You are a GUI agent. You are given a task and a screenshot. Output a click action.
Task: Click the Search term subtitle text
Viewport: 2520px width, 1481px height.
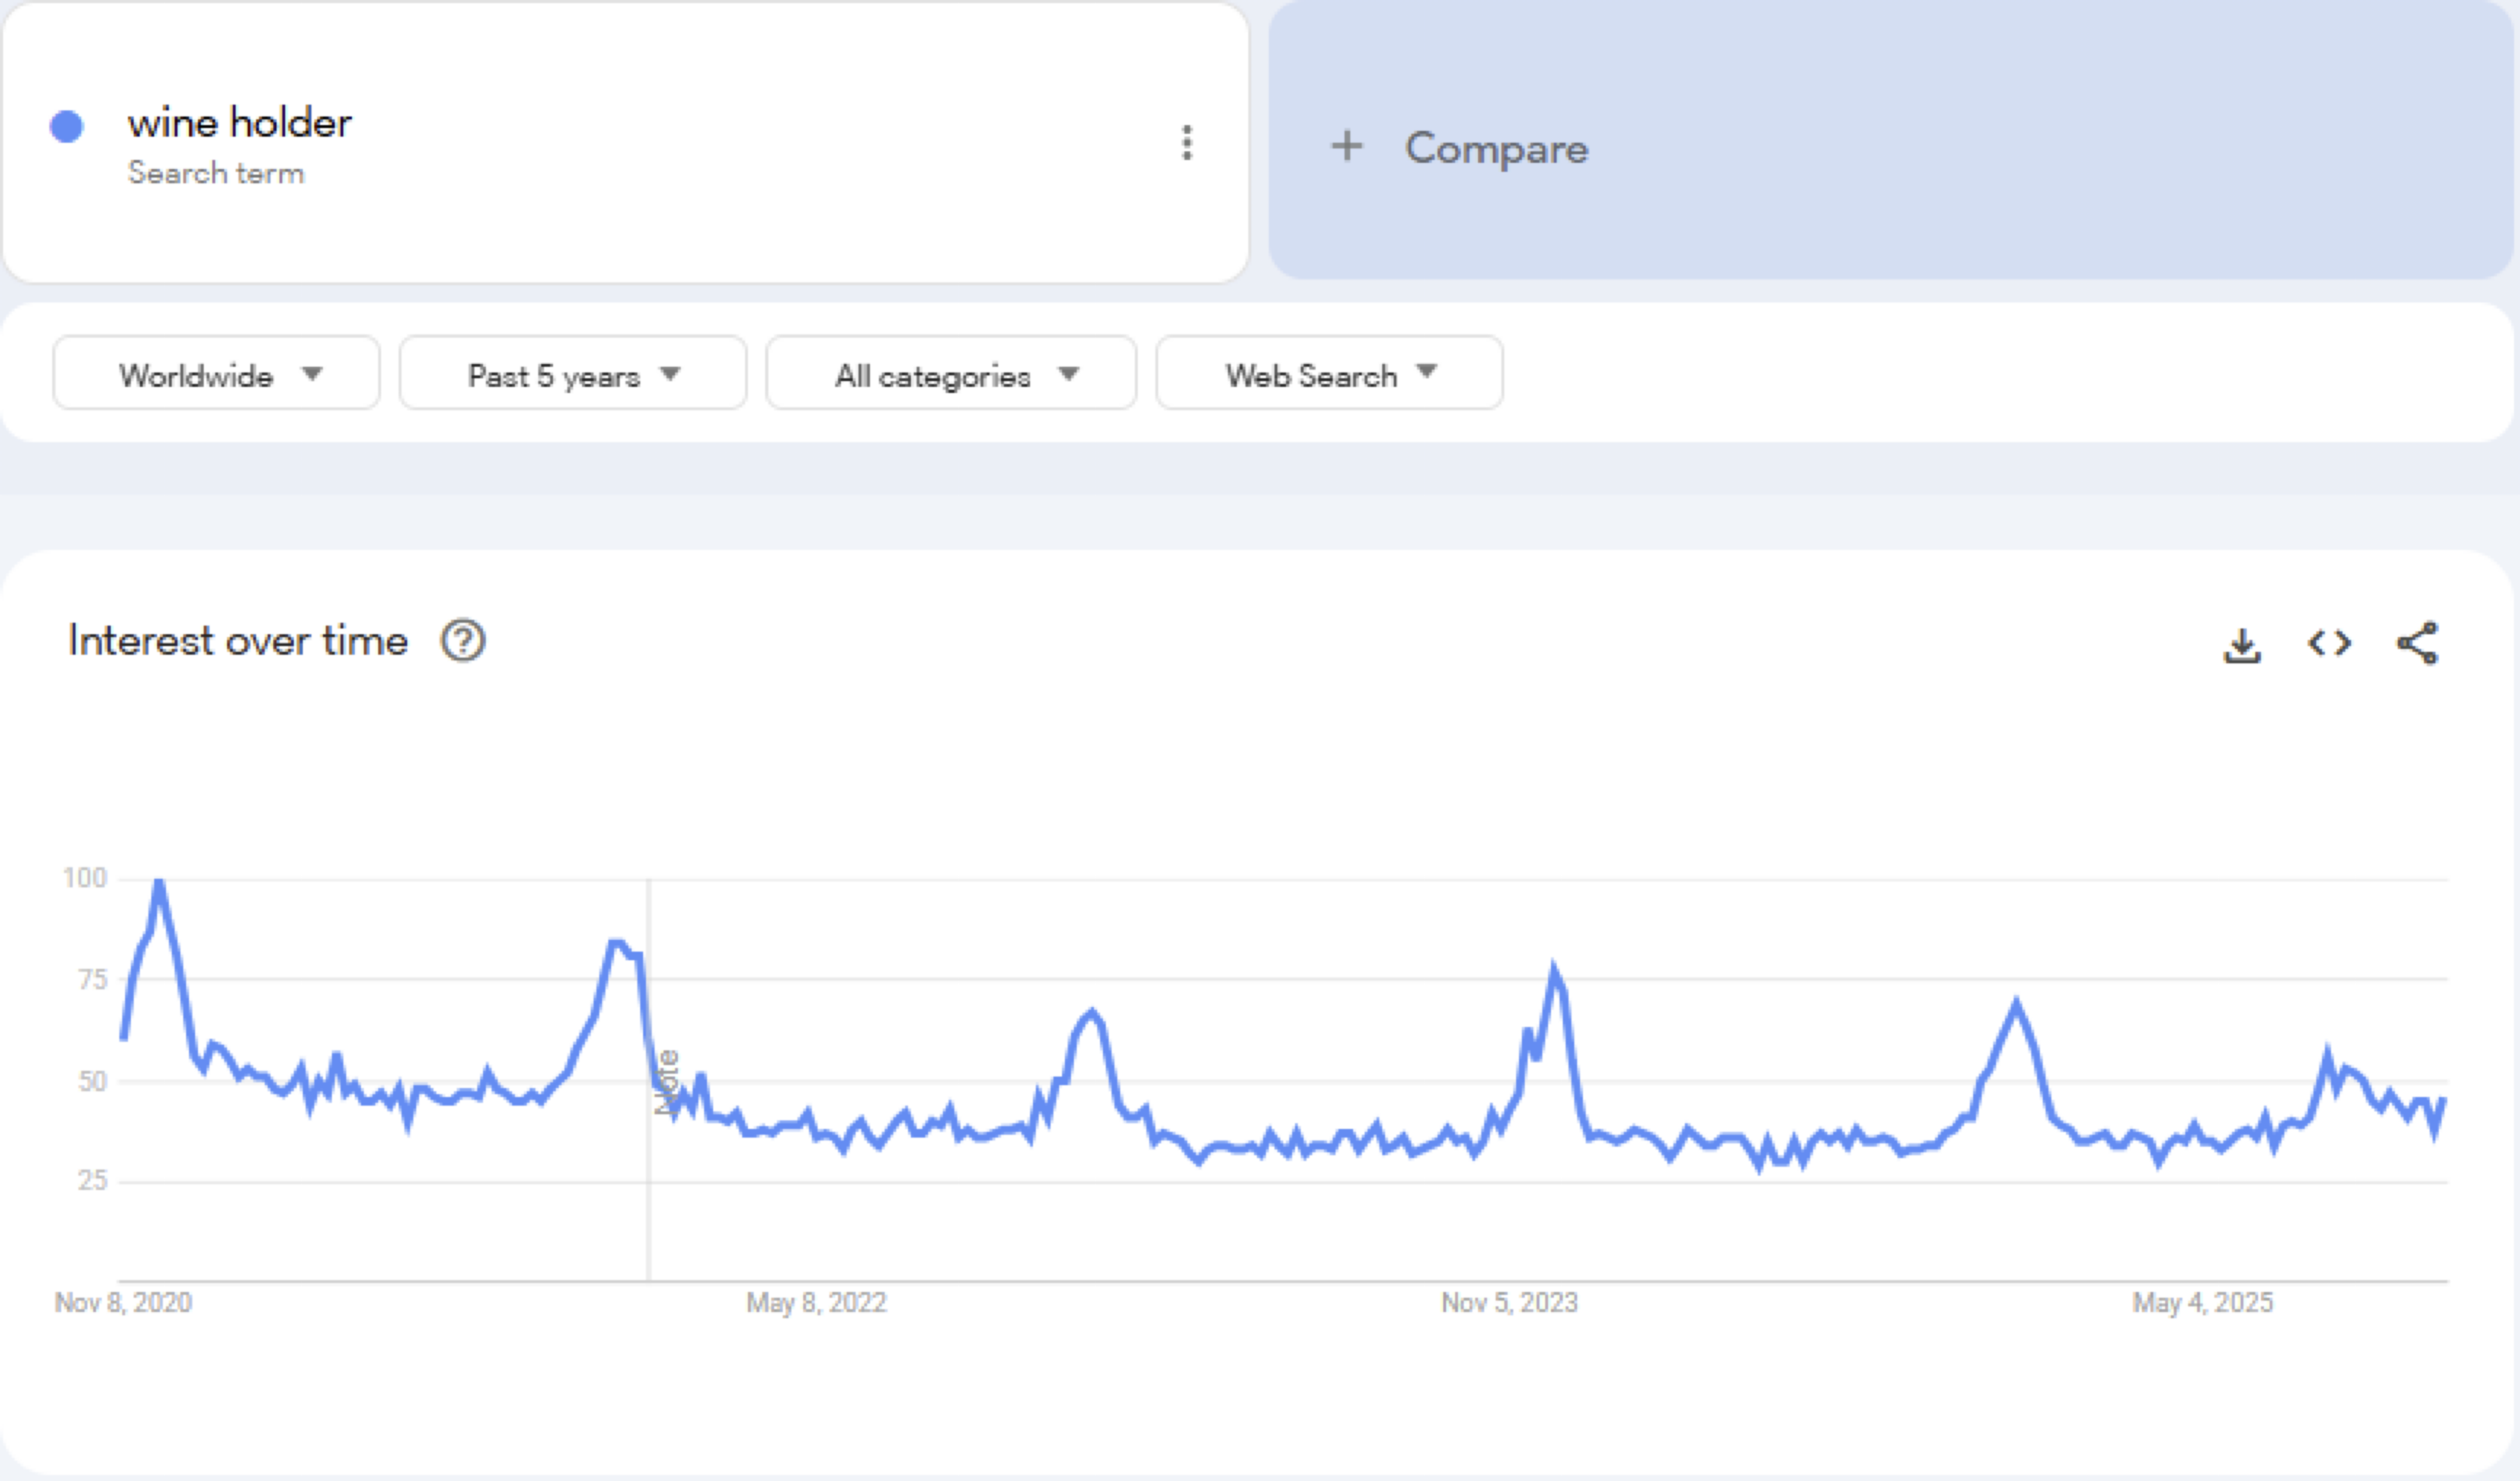[x=216, y=173]
